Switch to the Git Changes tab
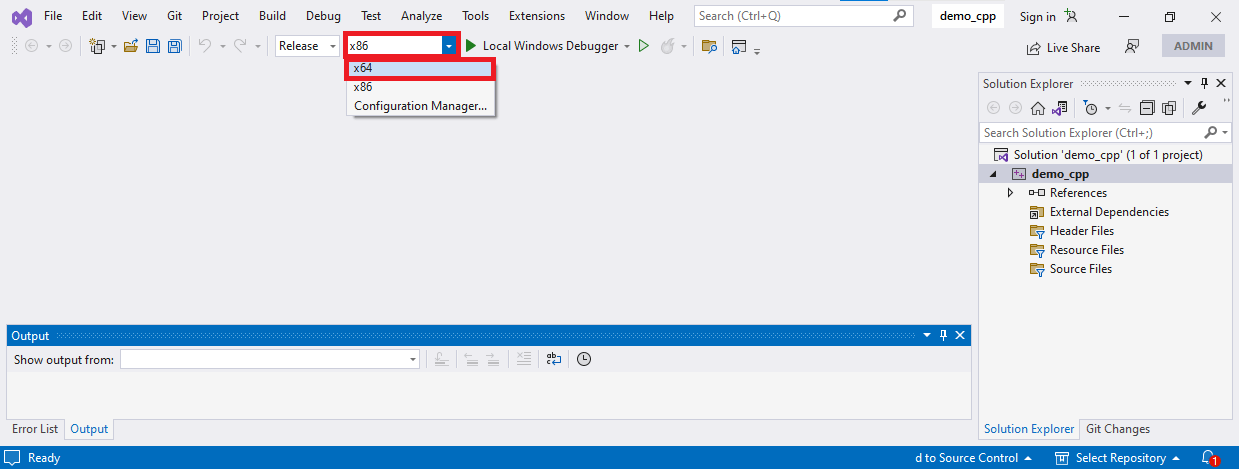1239x469 pixels. pos(1118,429)
